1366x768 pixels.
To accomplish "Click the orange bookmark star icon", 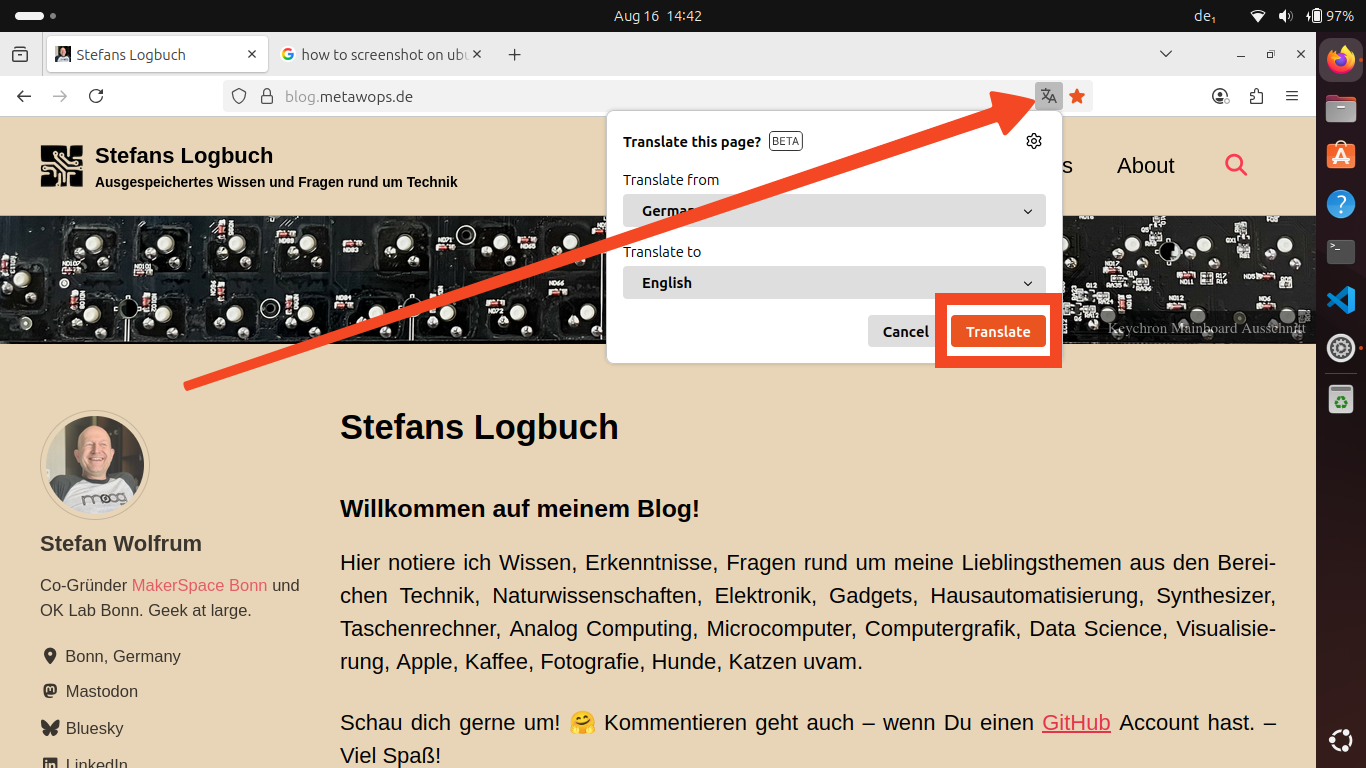I will click(x=1077, y=96).
